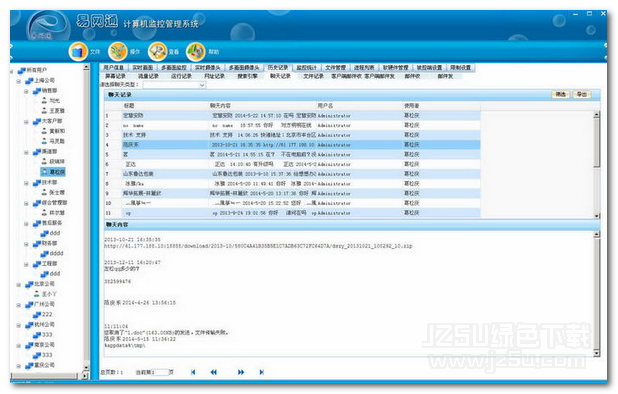
Task: Click the 重庆公司 group icon
Action: click(x=29, y=366)
